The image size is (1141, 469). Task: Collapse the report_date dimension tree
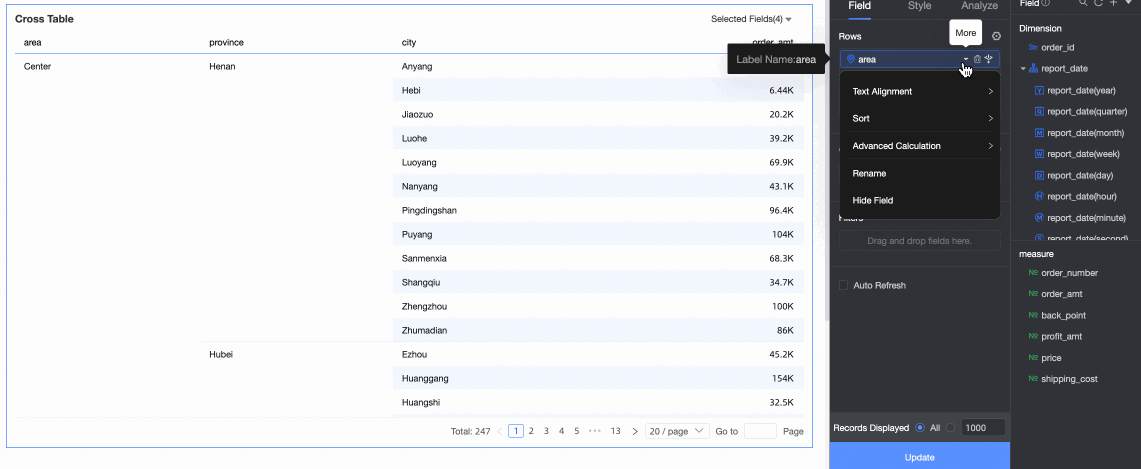[x=1023, y=69]
